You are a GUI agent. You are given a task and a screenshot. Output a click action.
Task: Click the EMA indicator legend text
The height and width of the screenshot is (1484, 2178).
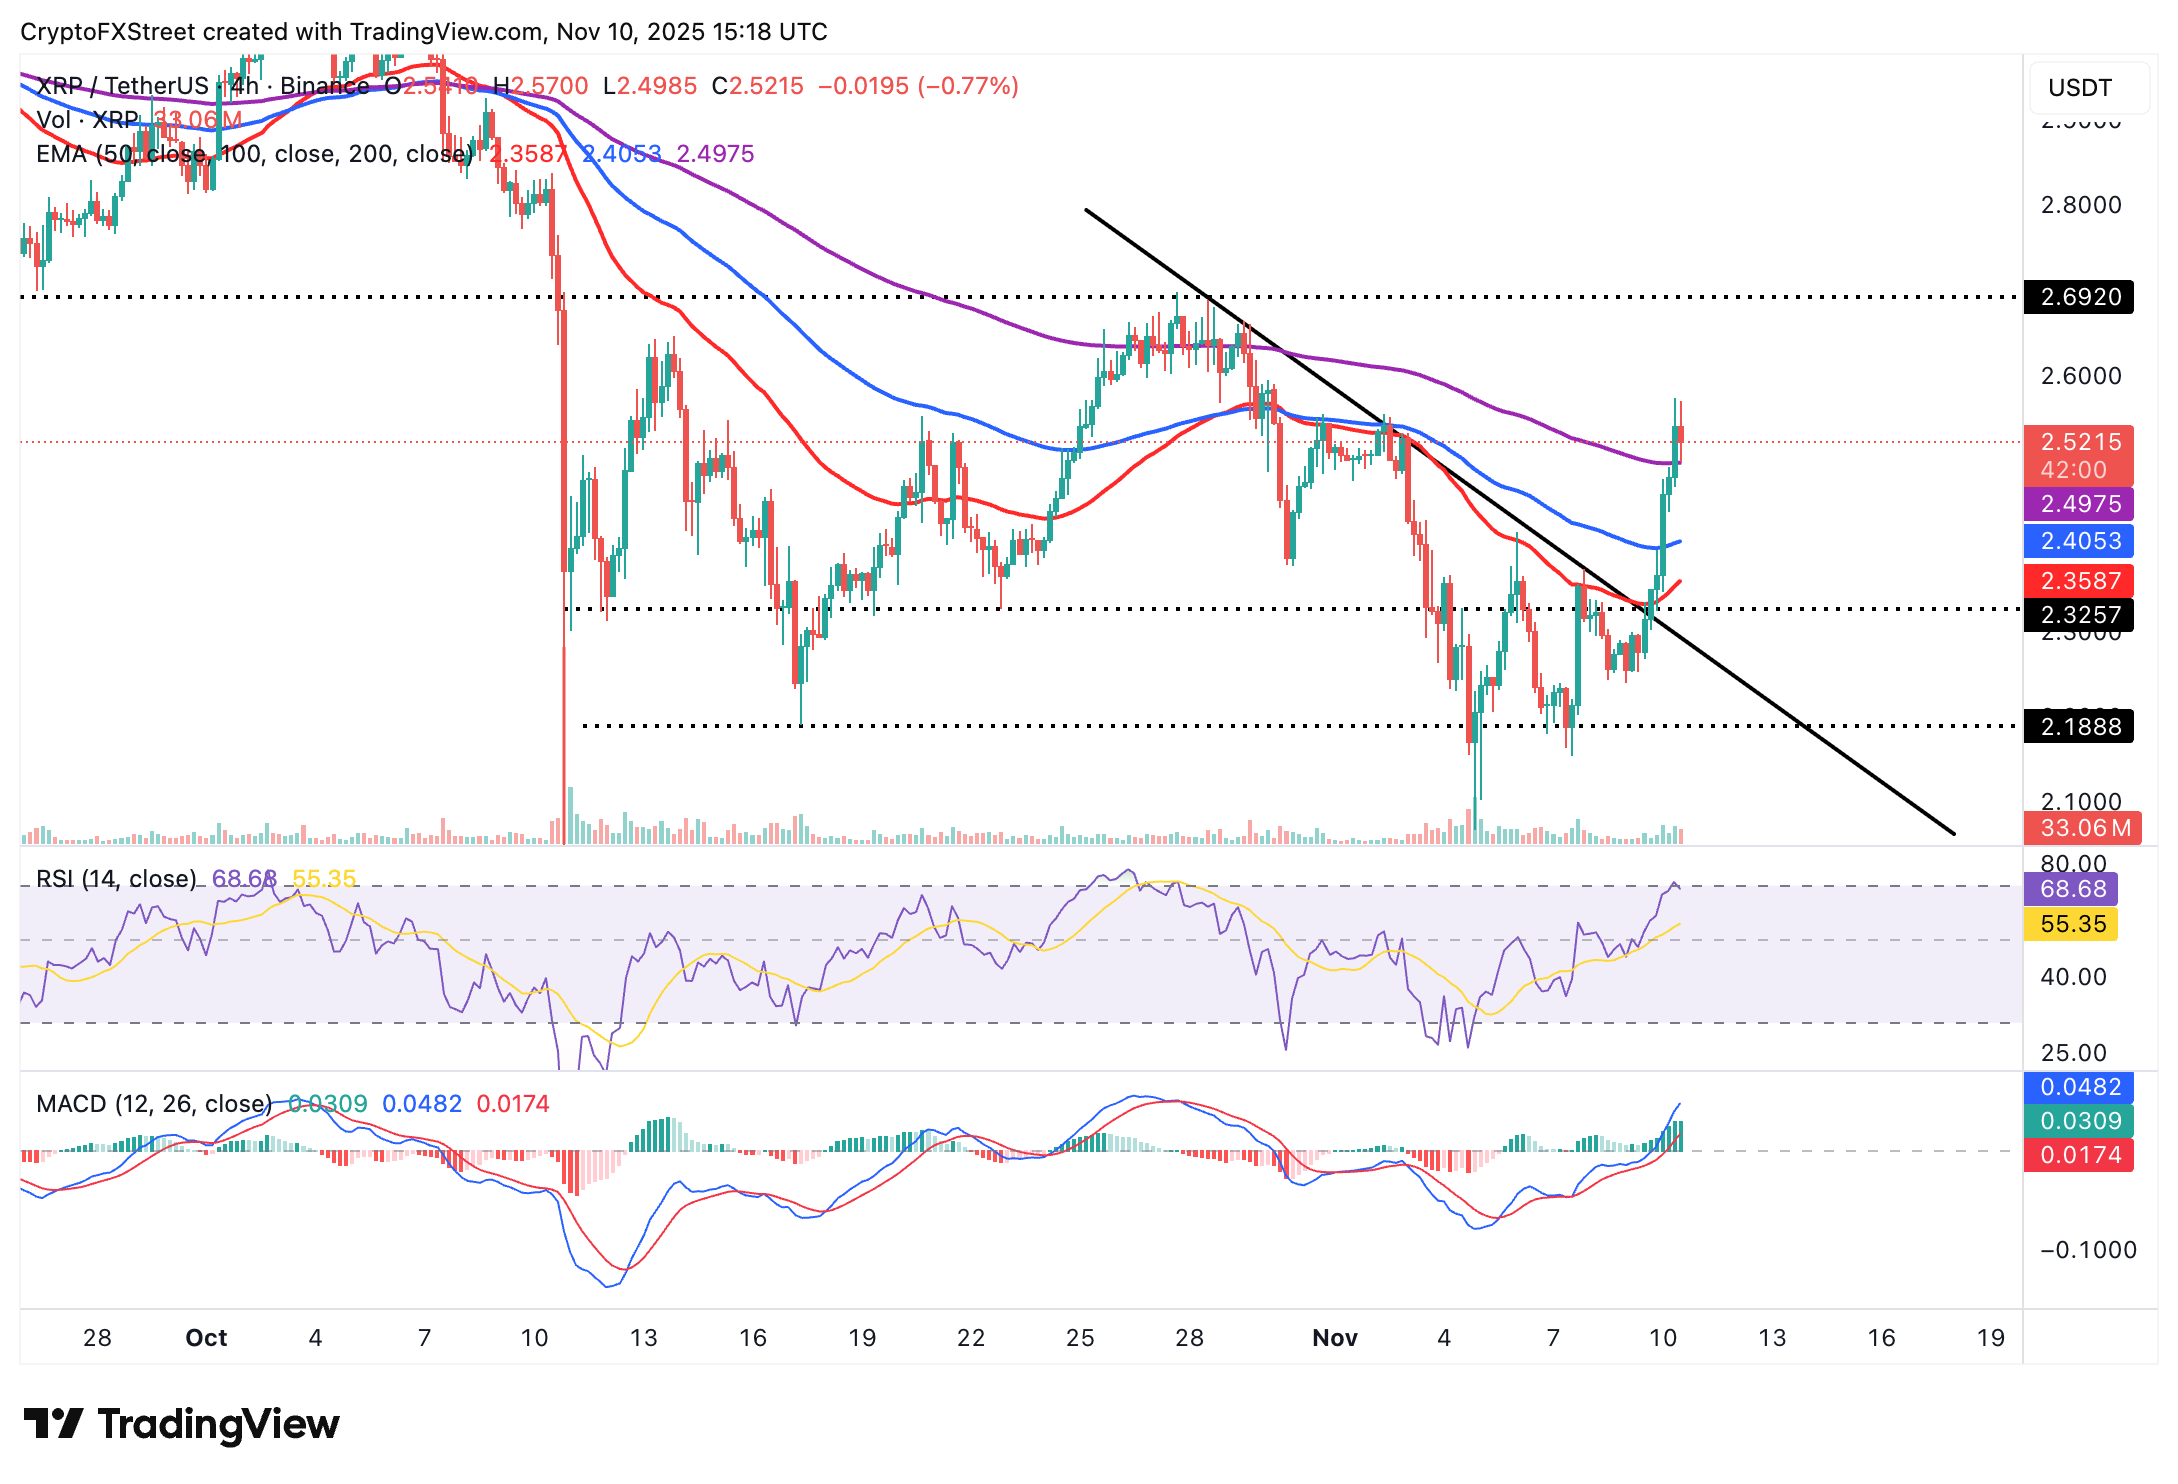[254, 154]
